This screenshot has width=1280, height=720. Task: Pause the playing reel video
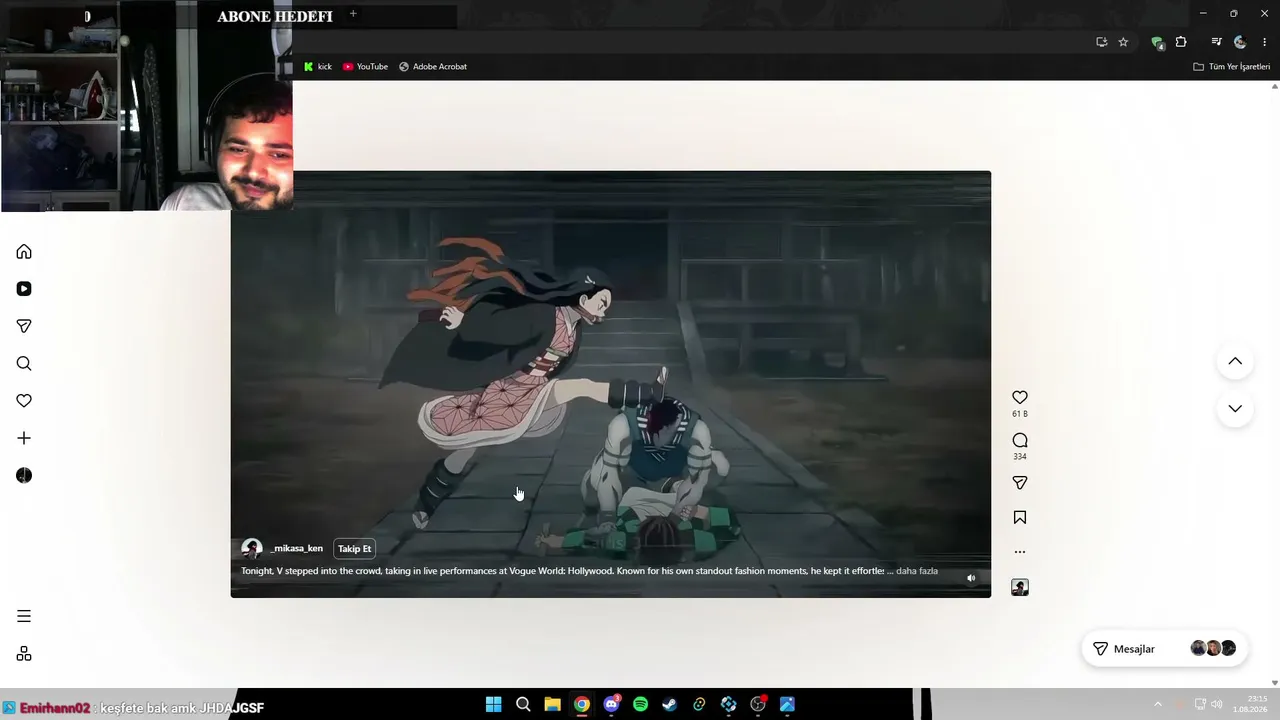pyautogui.click(x=611, y=384)
